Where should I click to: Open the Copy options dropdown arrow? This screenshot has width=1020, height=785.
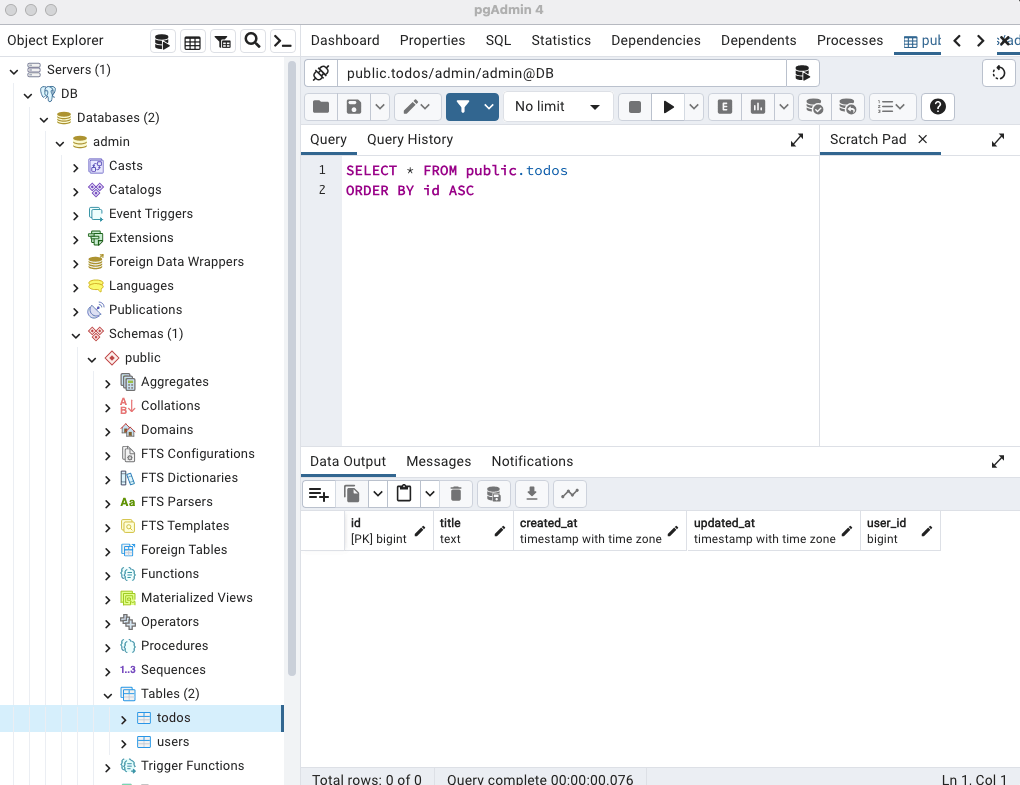pyautogui.click(x=378, y=494)
